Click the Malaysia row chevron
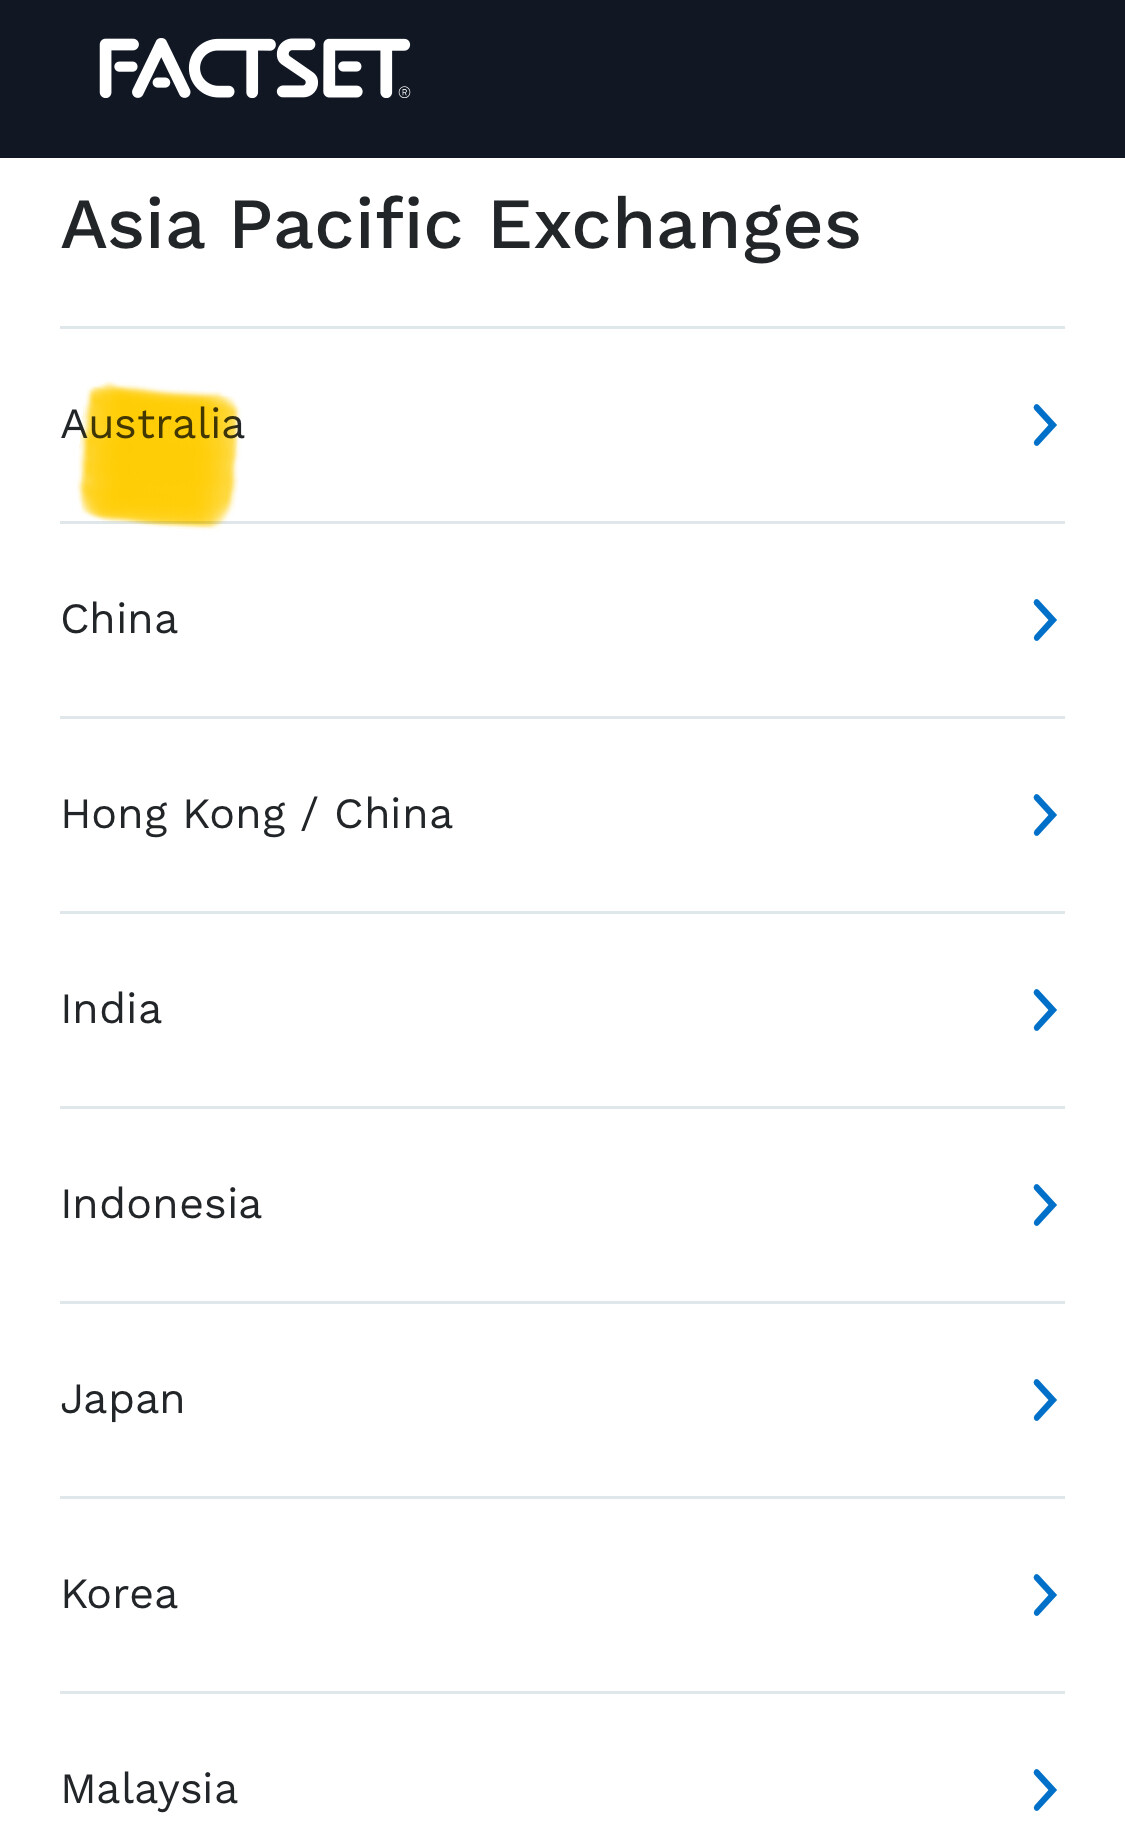Image resolution: width=1125 pixels, height=1826 pixels. (x=1044, y=1790)
